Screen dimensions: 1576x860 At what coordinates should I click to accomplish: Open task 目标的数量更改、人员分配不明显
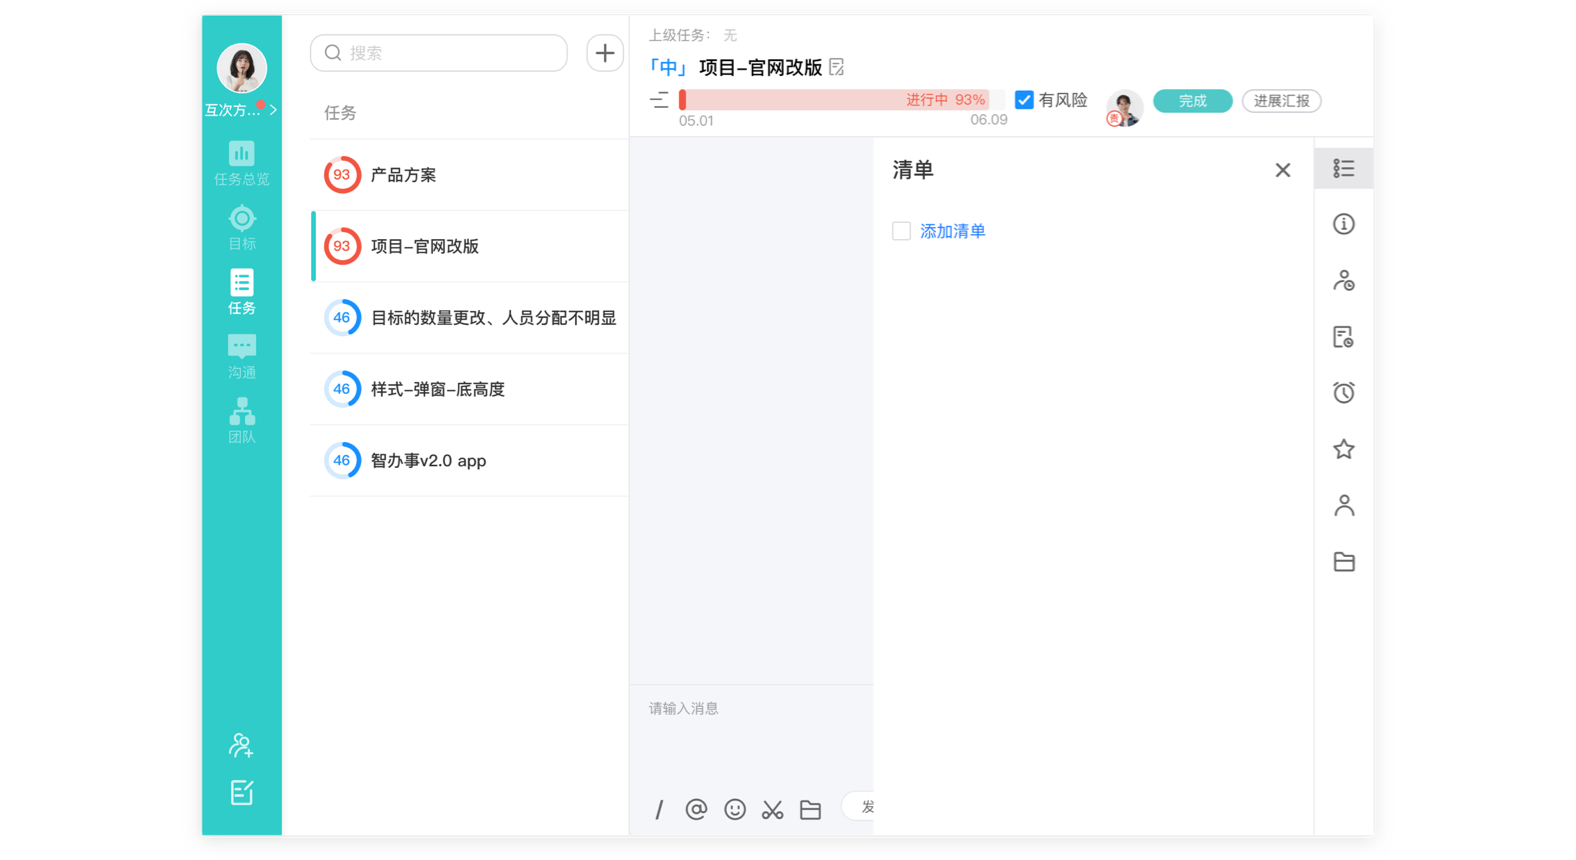coord(470,318)
